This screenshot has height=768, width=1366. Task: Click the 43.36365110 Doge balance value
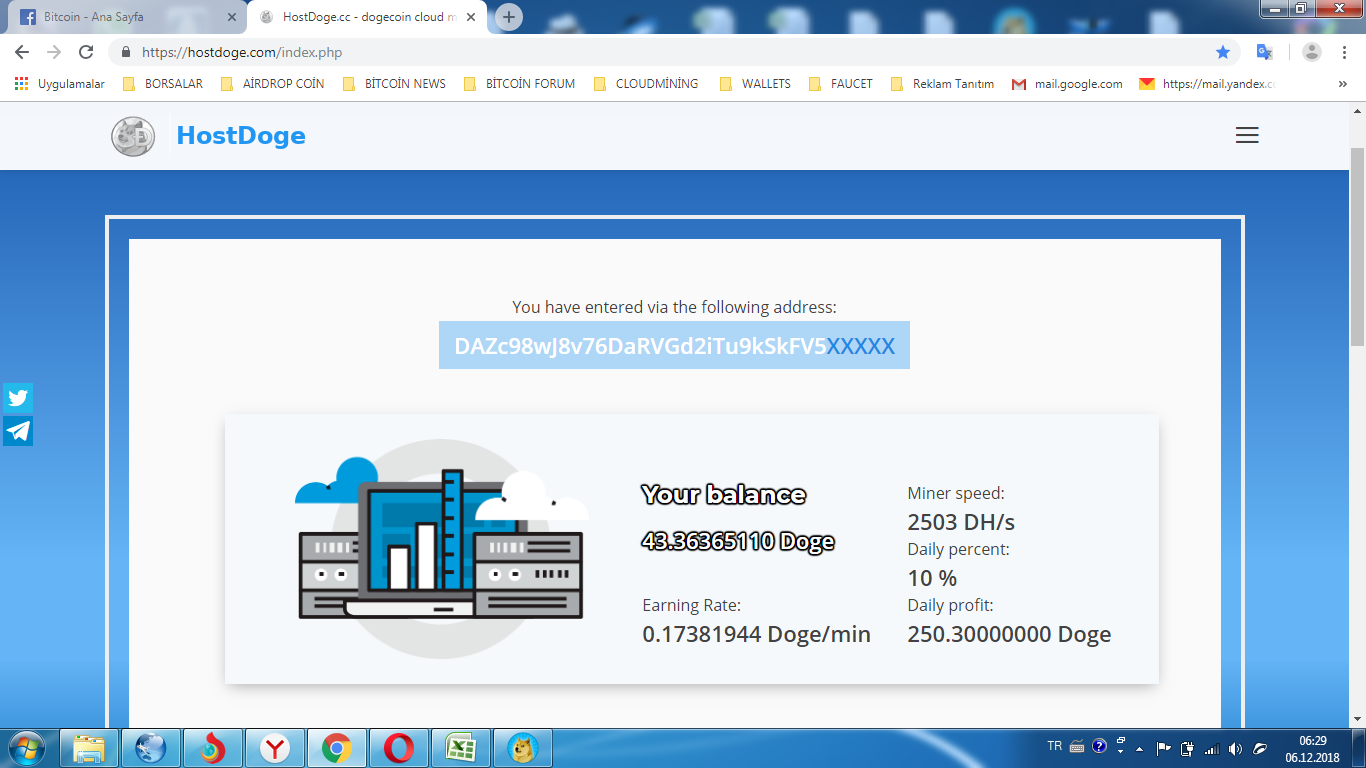tap(738, 542)
